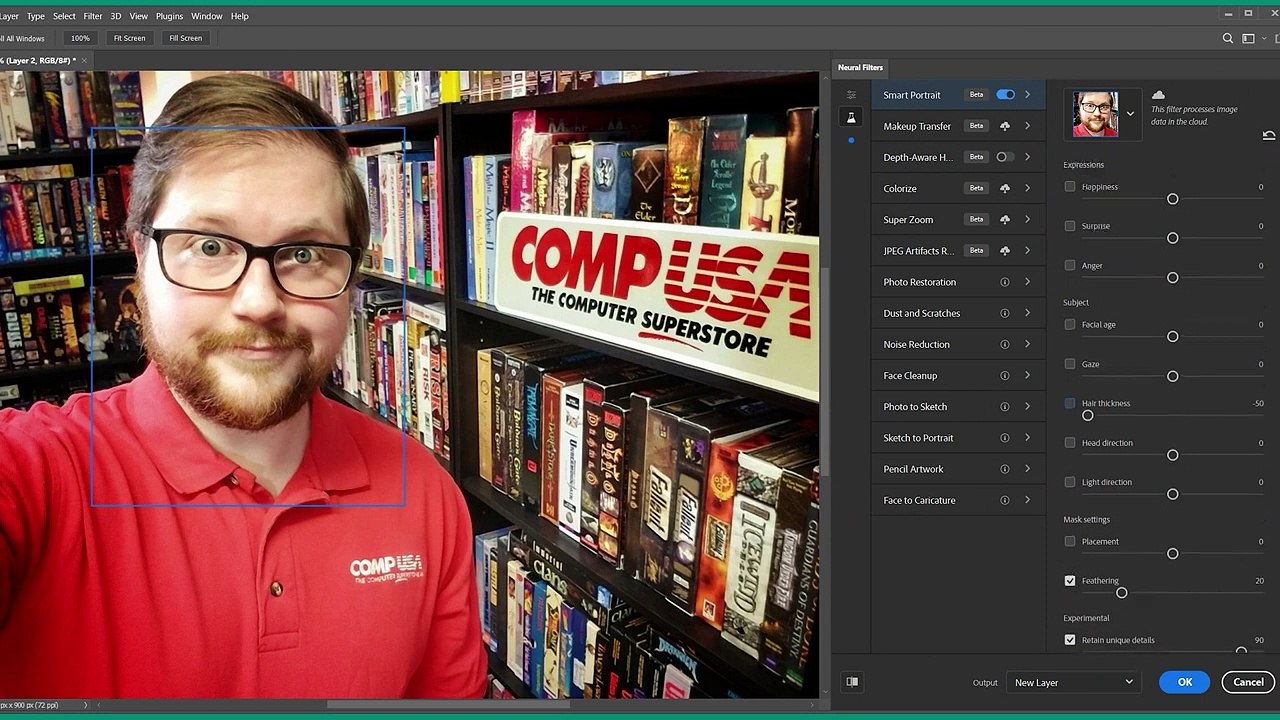Image resolution: width=1280 pixels, height=720 pixels.
Task: Click the Hair thickness slider handle
Action: (1088, 415)
